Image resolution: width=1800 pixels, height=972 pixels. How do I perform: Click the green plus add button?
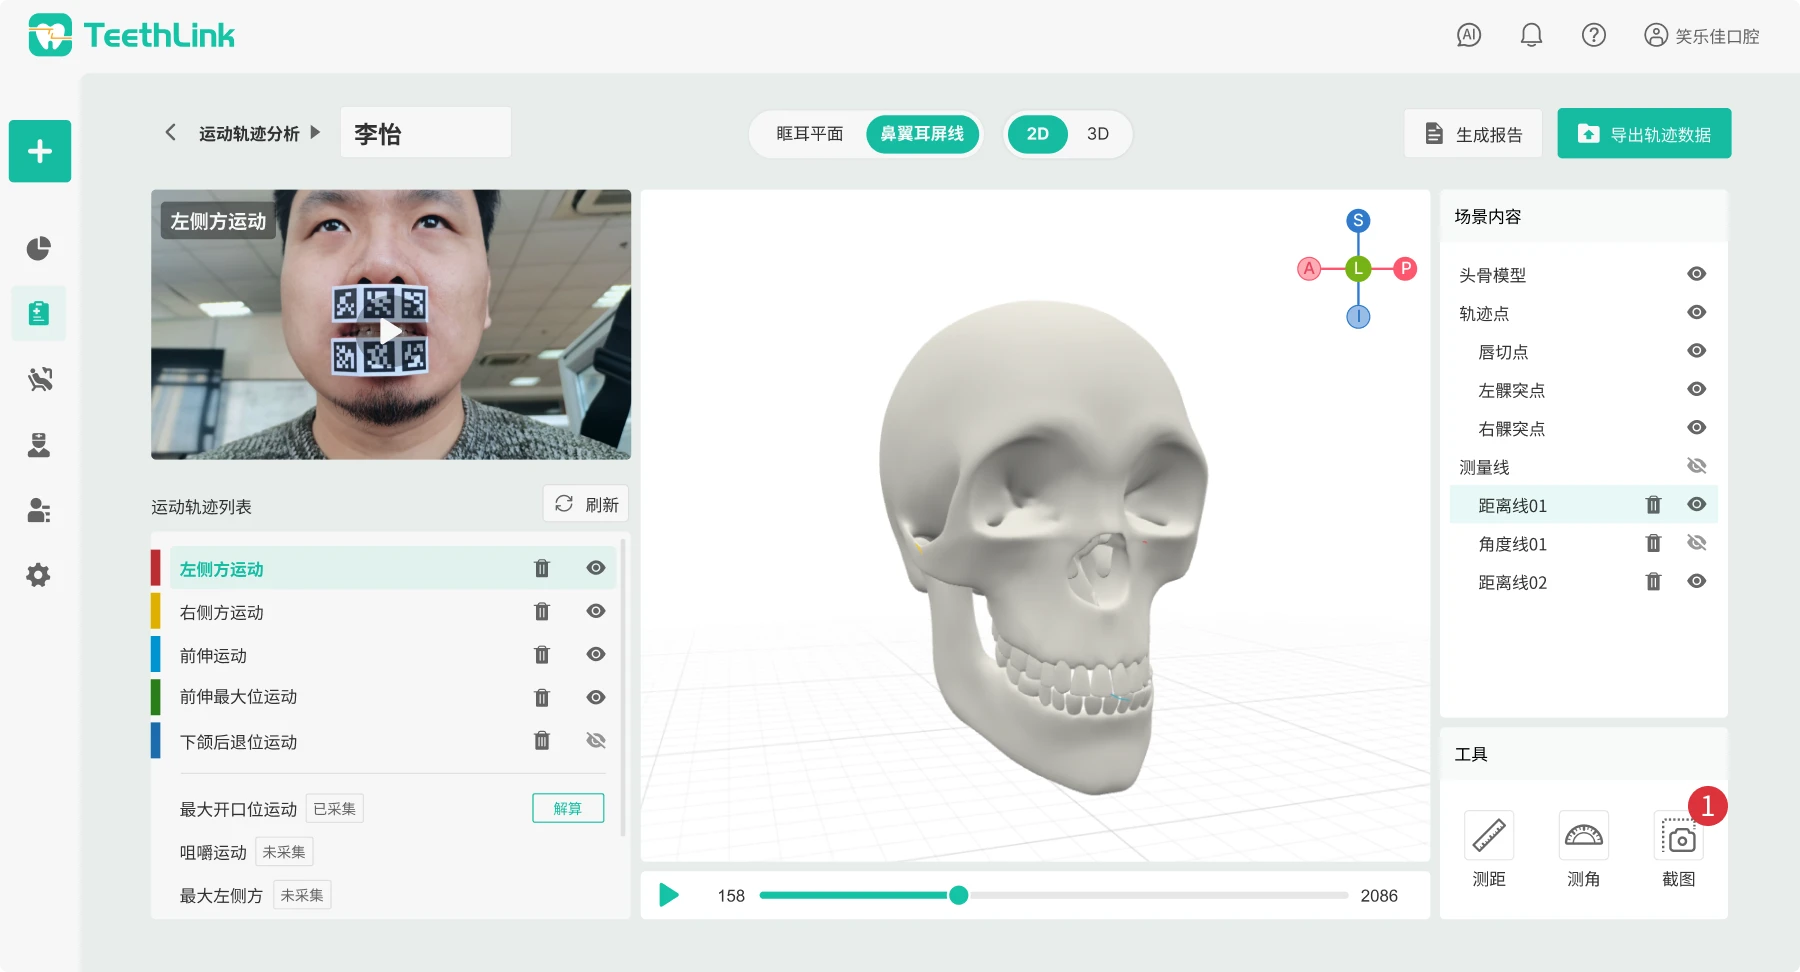40,151
